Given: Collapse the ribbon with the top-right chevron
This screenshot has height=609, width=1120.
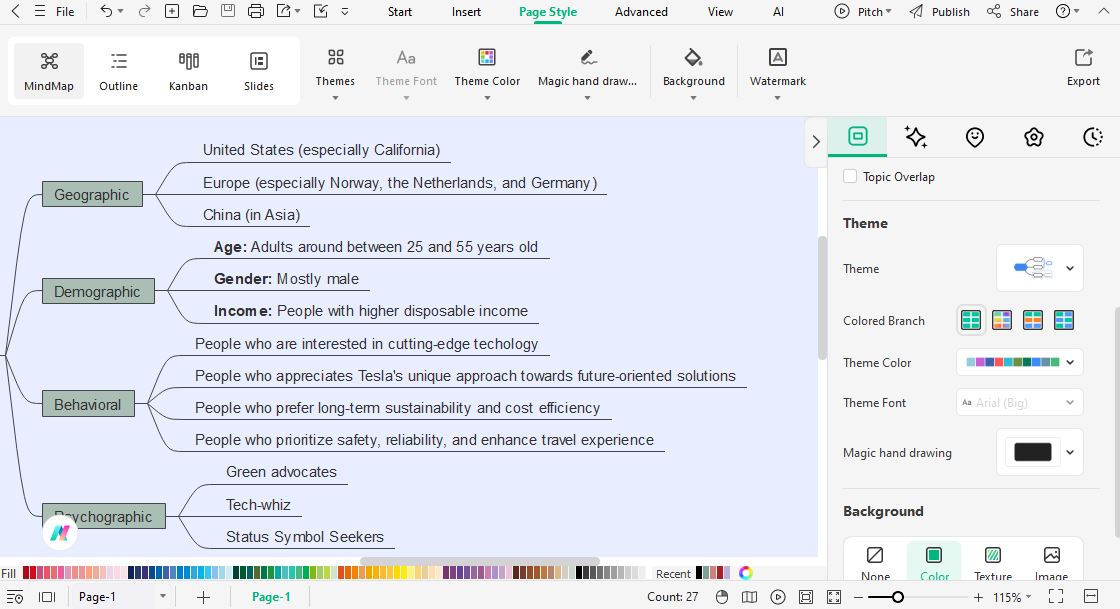Looking at the screenshot, I should [1104, 11].
